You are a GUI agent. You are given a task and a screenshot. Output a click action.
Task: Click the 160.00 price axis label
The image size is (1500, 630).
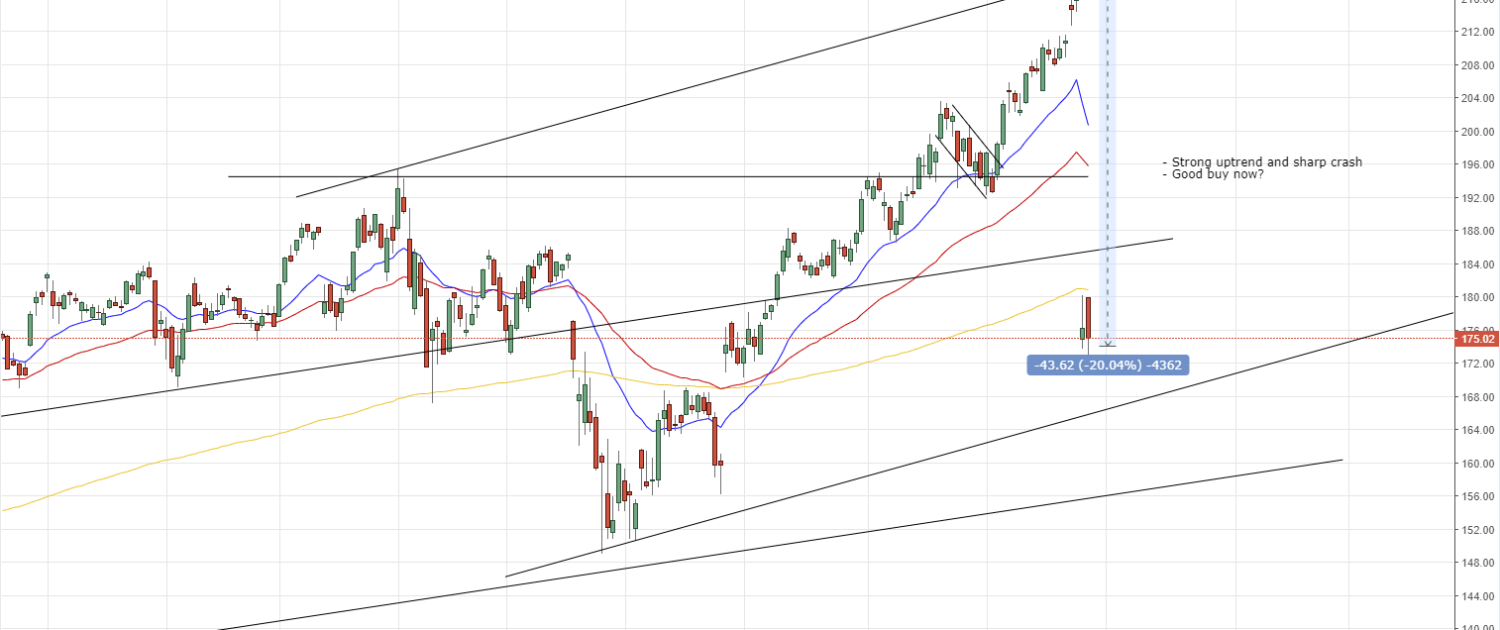(1477, 464)
